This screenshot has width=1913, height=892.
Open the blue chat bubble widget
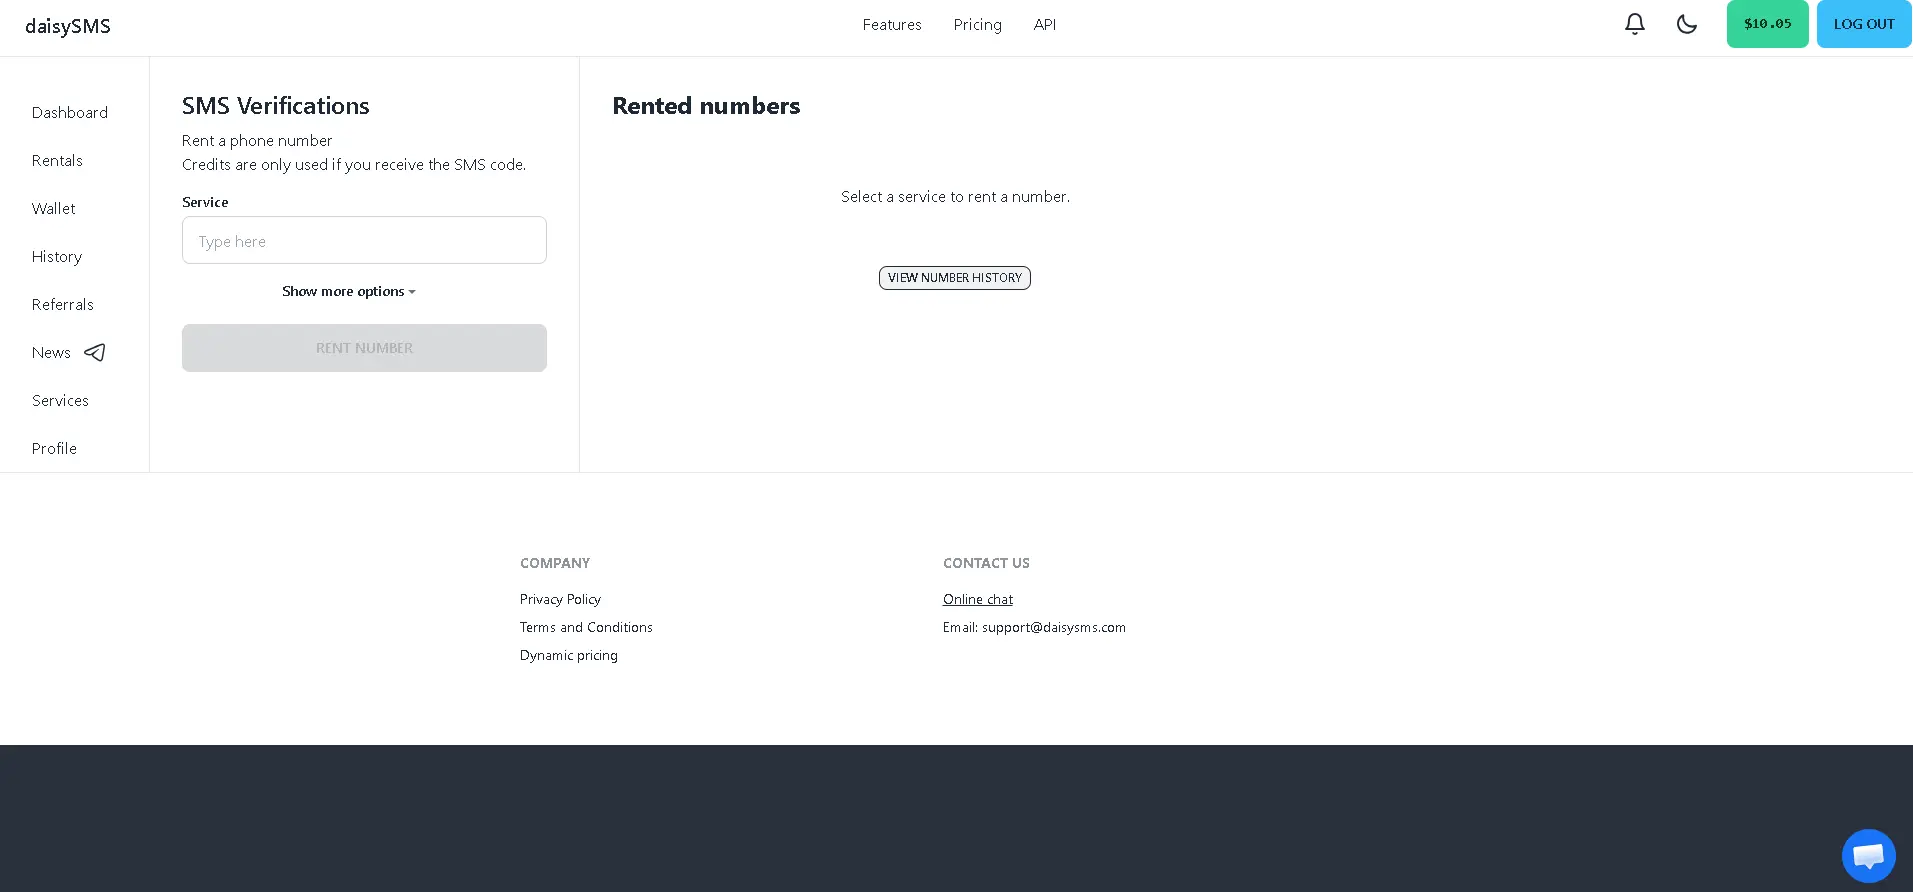[x=1868, y=856]
